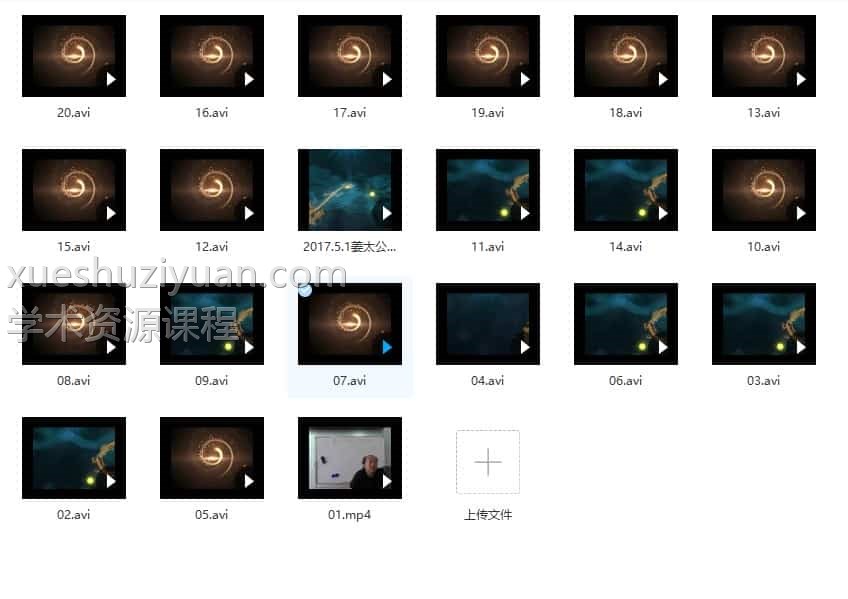Open the 01.mp4 video thumbnail
Image resolution: width=848 pixels, height=599 pixels.
coord(349,458)
